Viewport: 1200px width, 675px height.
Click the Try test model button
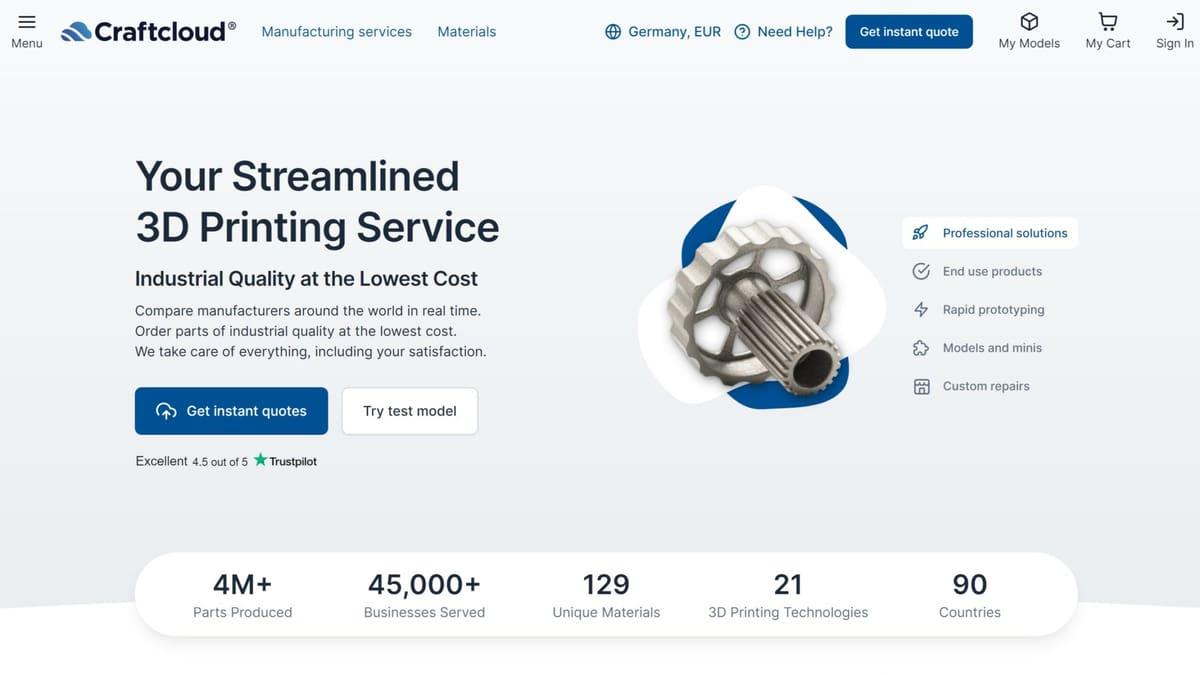tap(410, 411)
